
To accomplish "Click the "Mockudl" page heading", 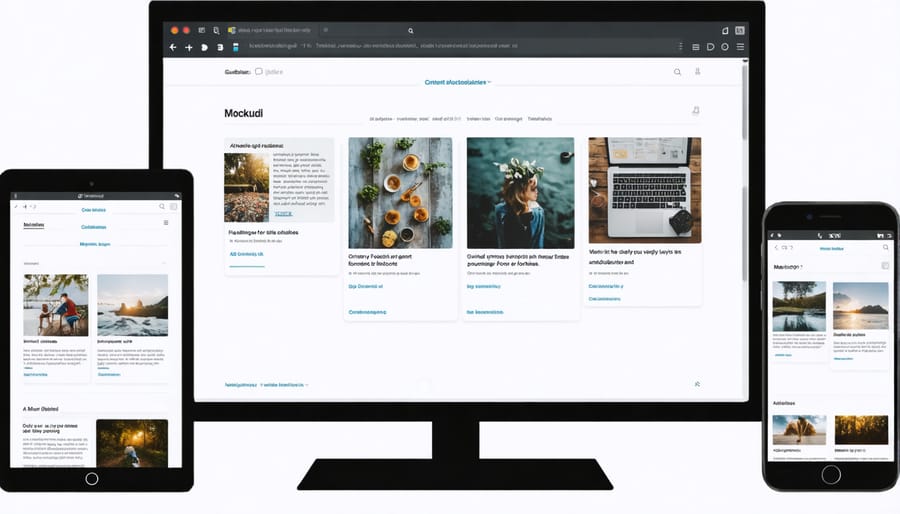I will (243, 113).
